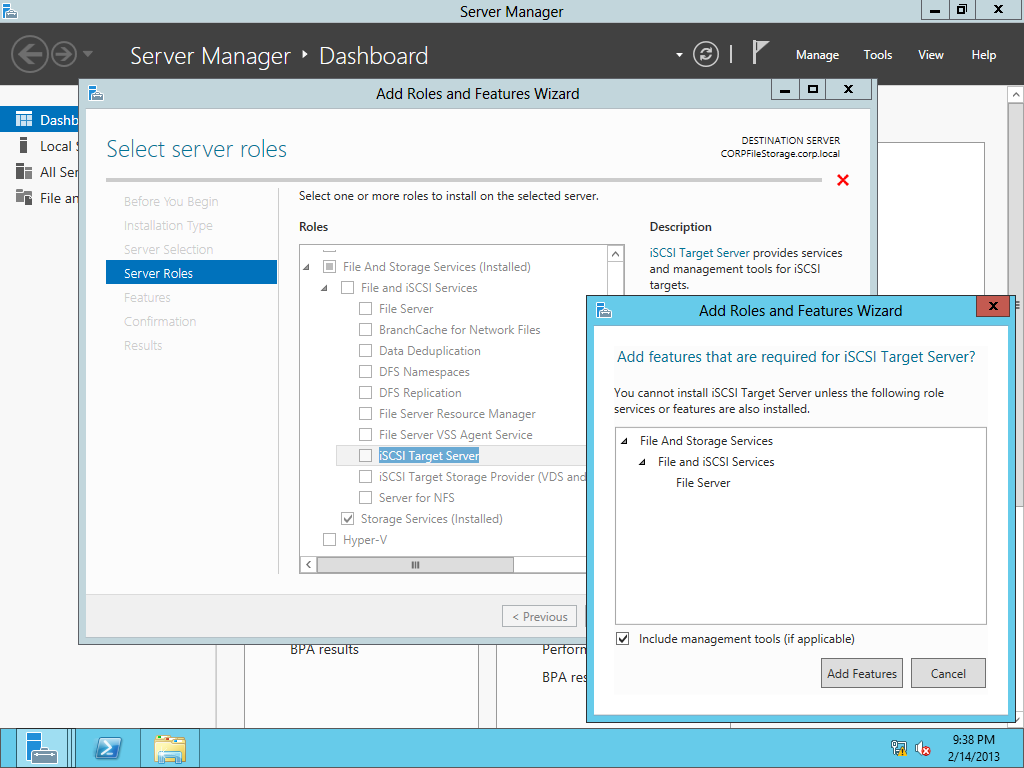The width and height of the screenshot is (1024, 768).
Task: Open the breadcrumb dropdown next to Dashboard
Action: [x=678, y=56]
